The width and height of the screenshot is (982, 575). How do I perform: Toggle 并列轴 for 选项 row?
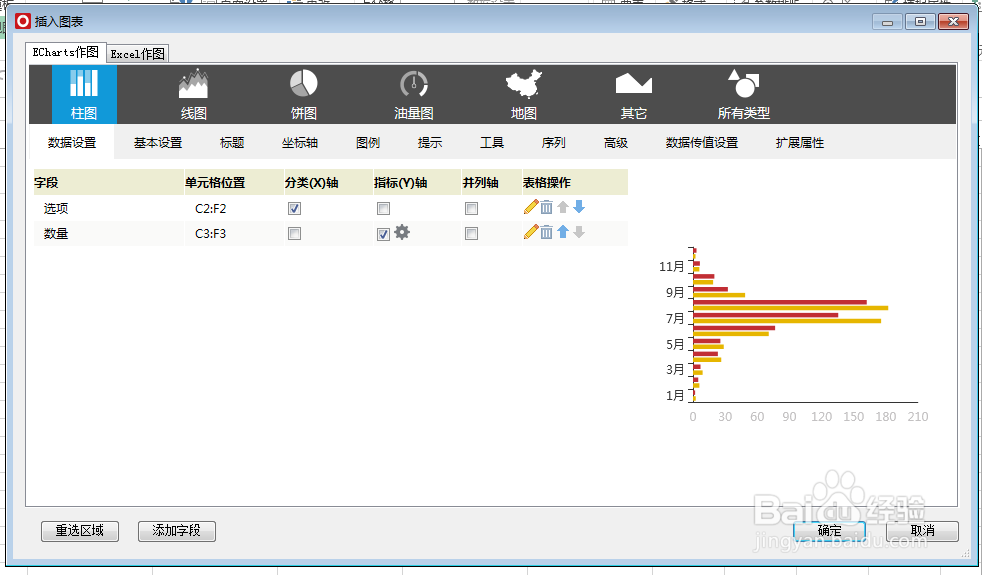[472, 209]
